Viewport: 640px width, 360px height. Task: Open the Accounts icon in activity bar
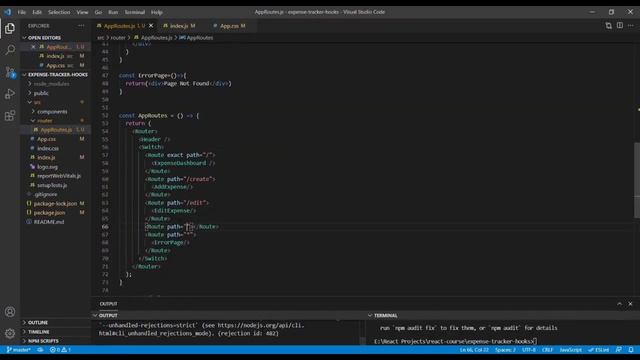click(x=10, y=312)
